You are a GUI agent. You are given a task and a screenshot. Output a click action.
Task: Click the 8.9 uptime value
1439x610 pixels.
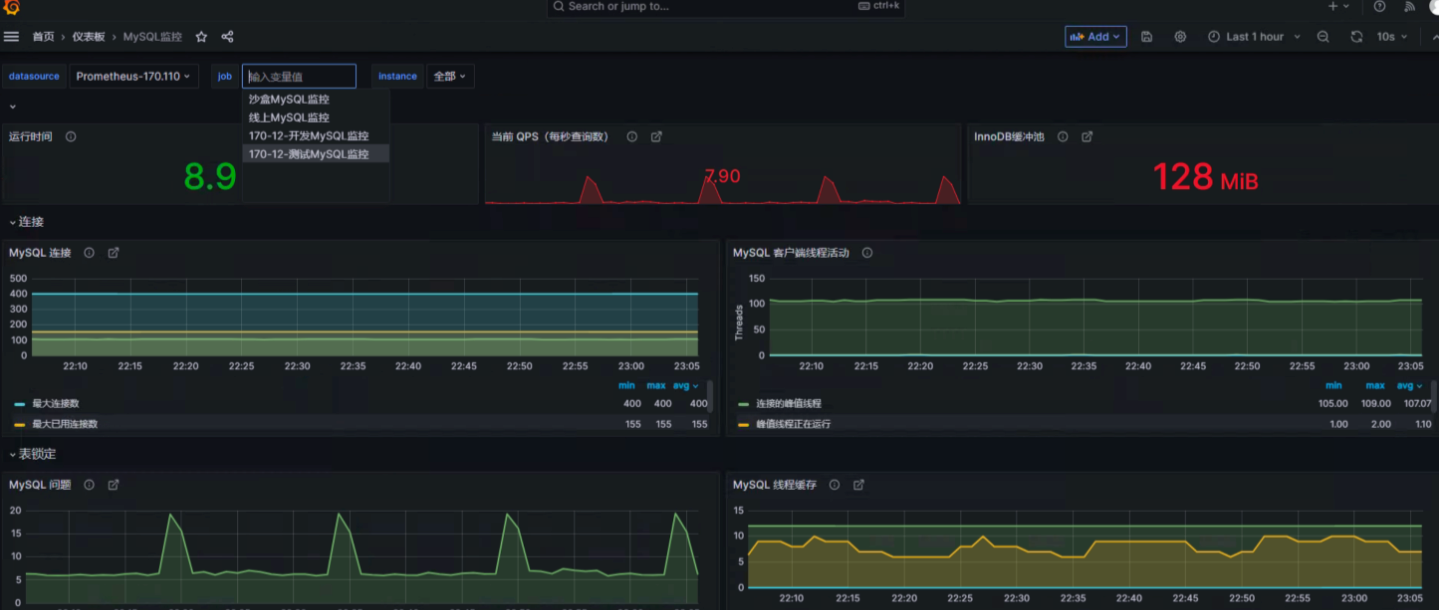210,178
